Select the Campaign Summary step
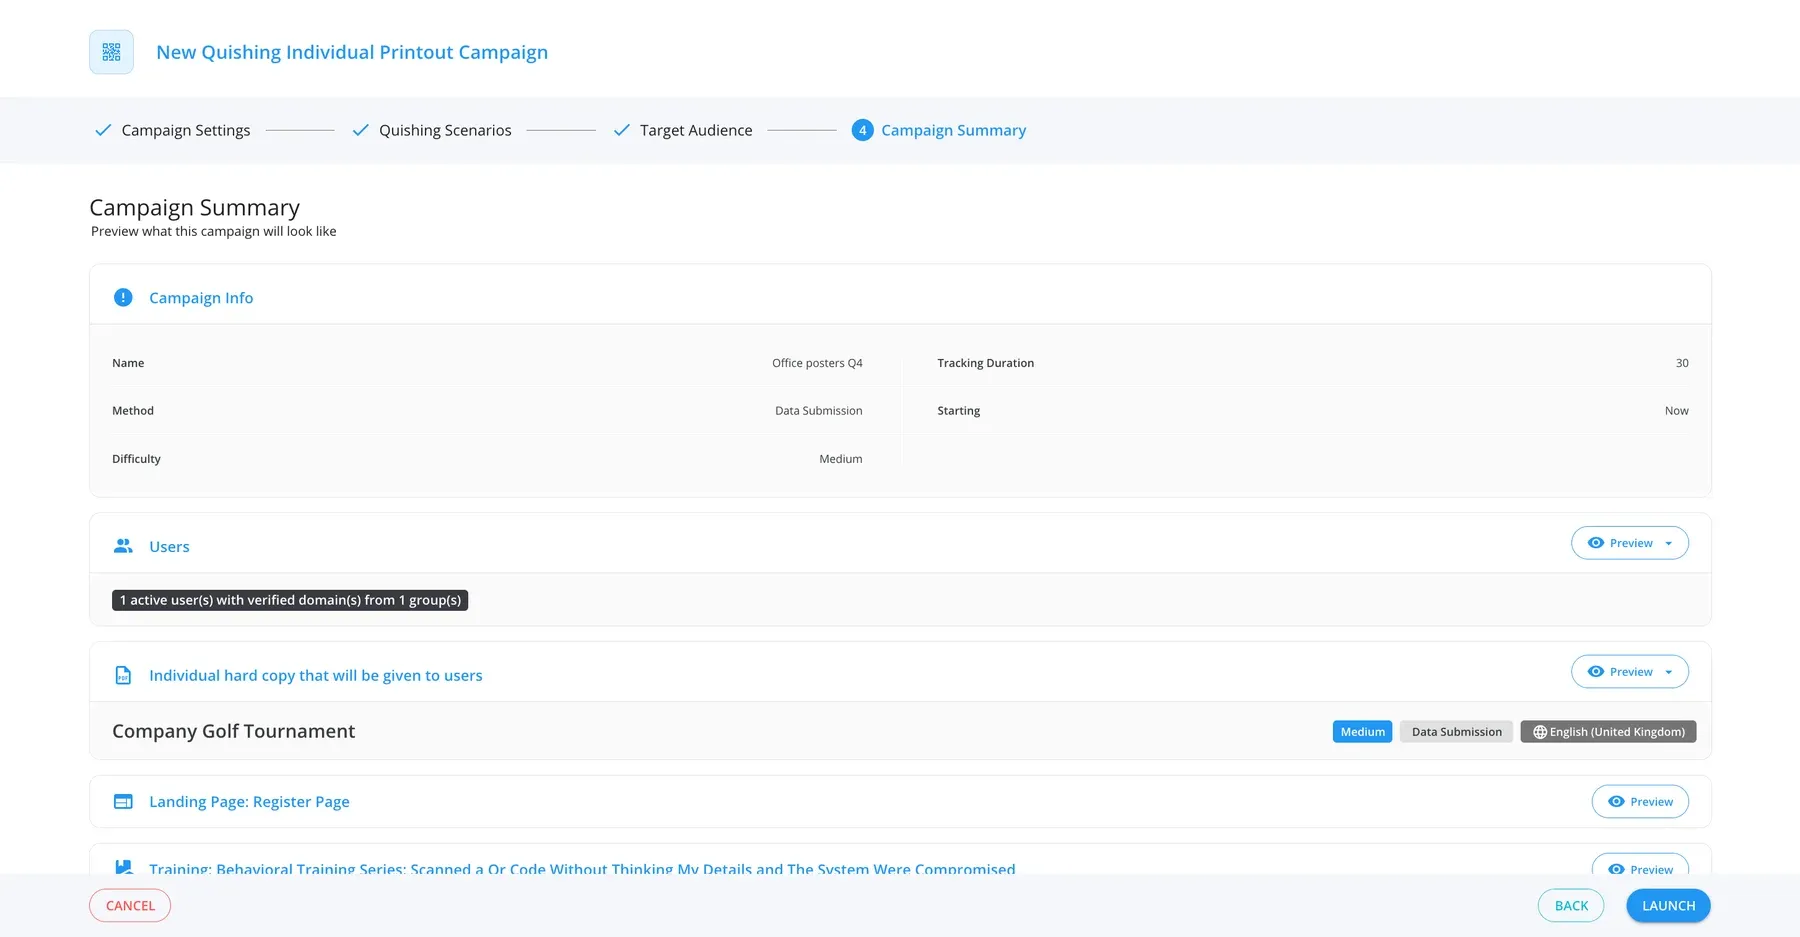The image size is (1800, 937). (953, 130)
